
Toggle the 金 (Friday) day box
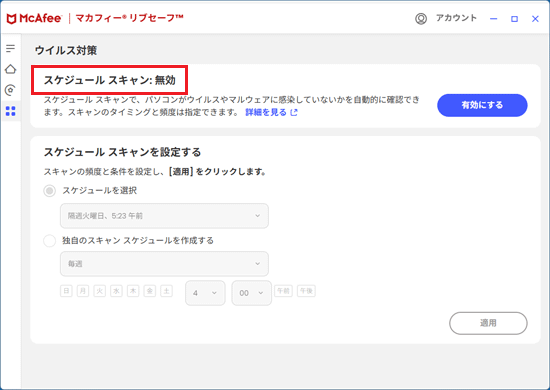coord(150,291)
